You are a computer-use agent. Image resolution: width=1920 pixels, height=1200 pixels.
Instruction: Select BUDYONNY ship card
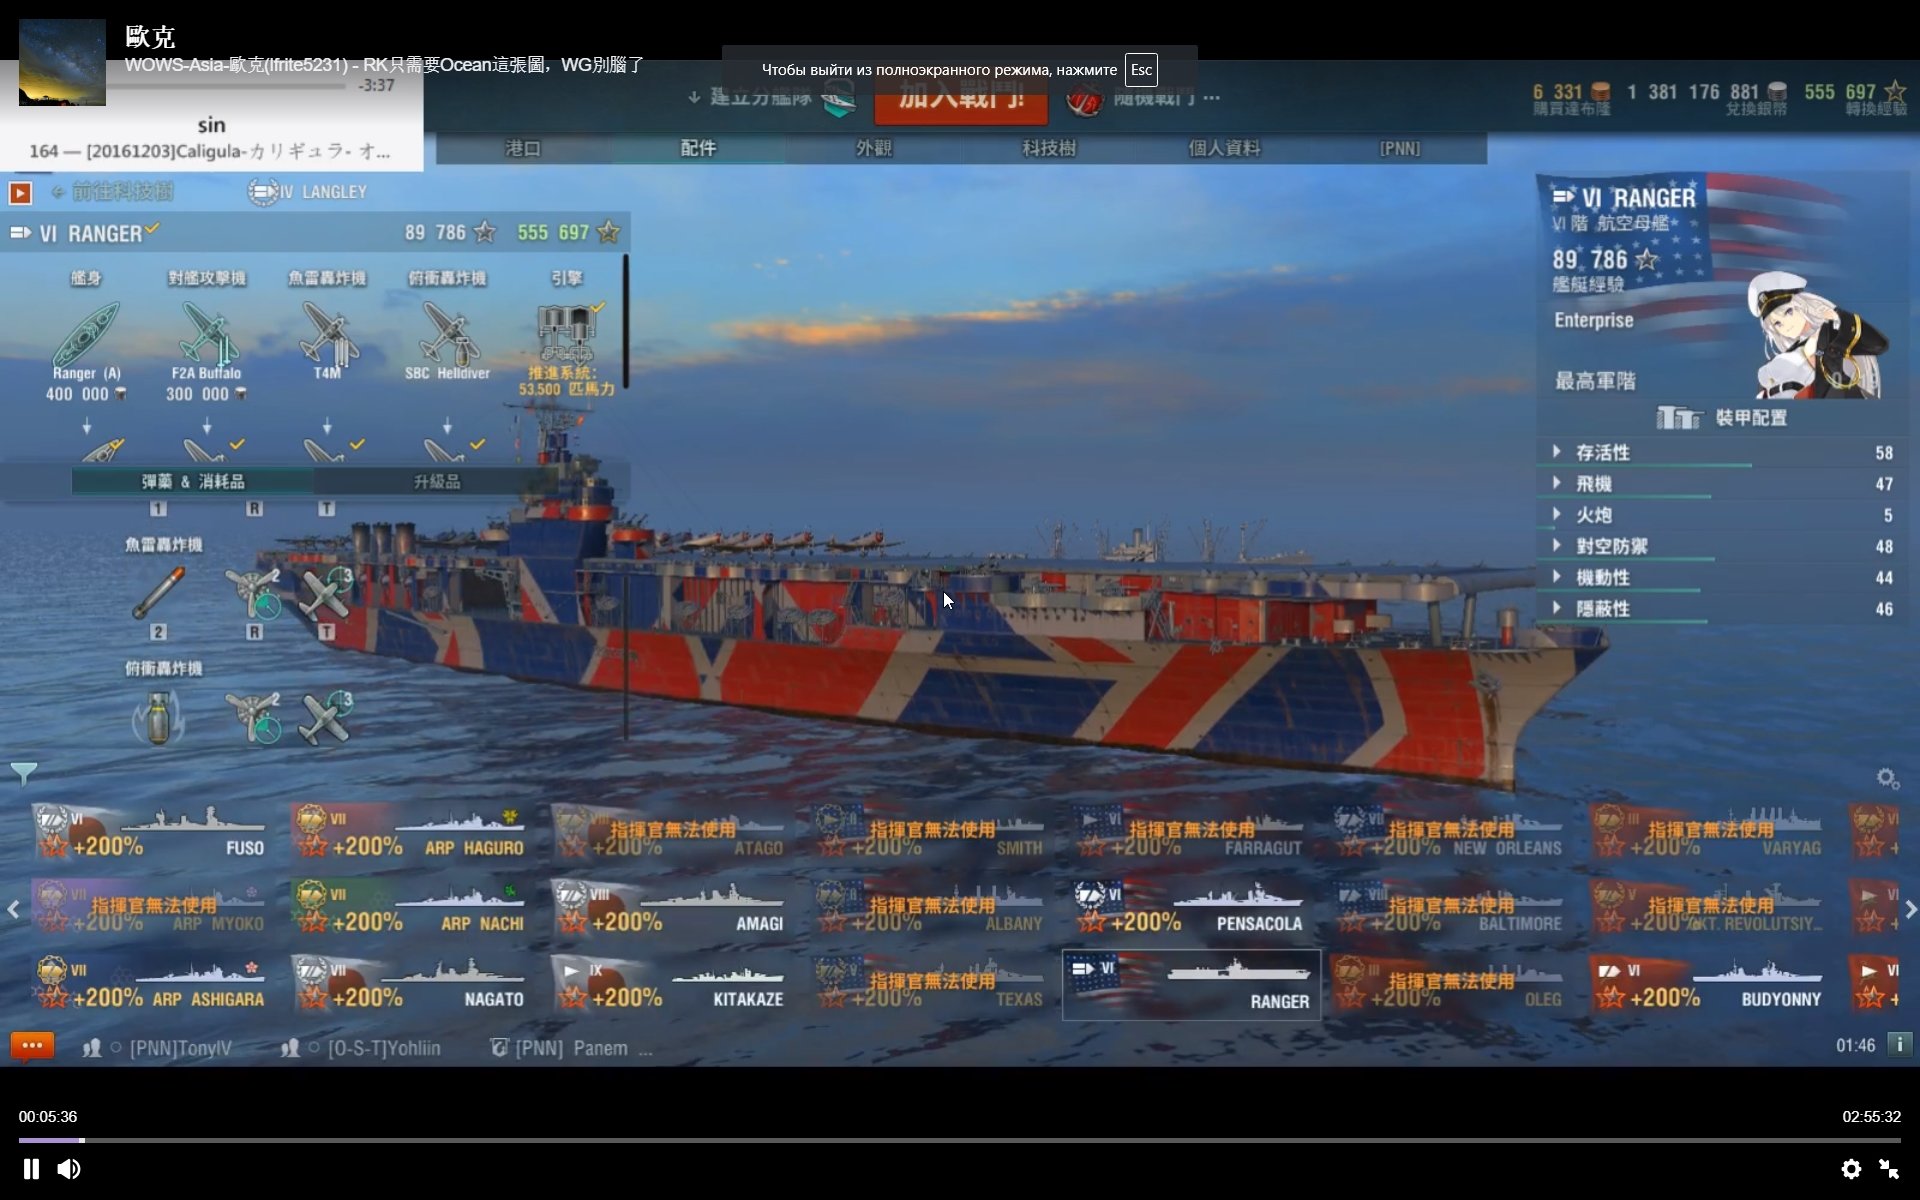click(x=1709, y=985)
